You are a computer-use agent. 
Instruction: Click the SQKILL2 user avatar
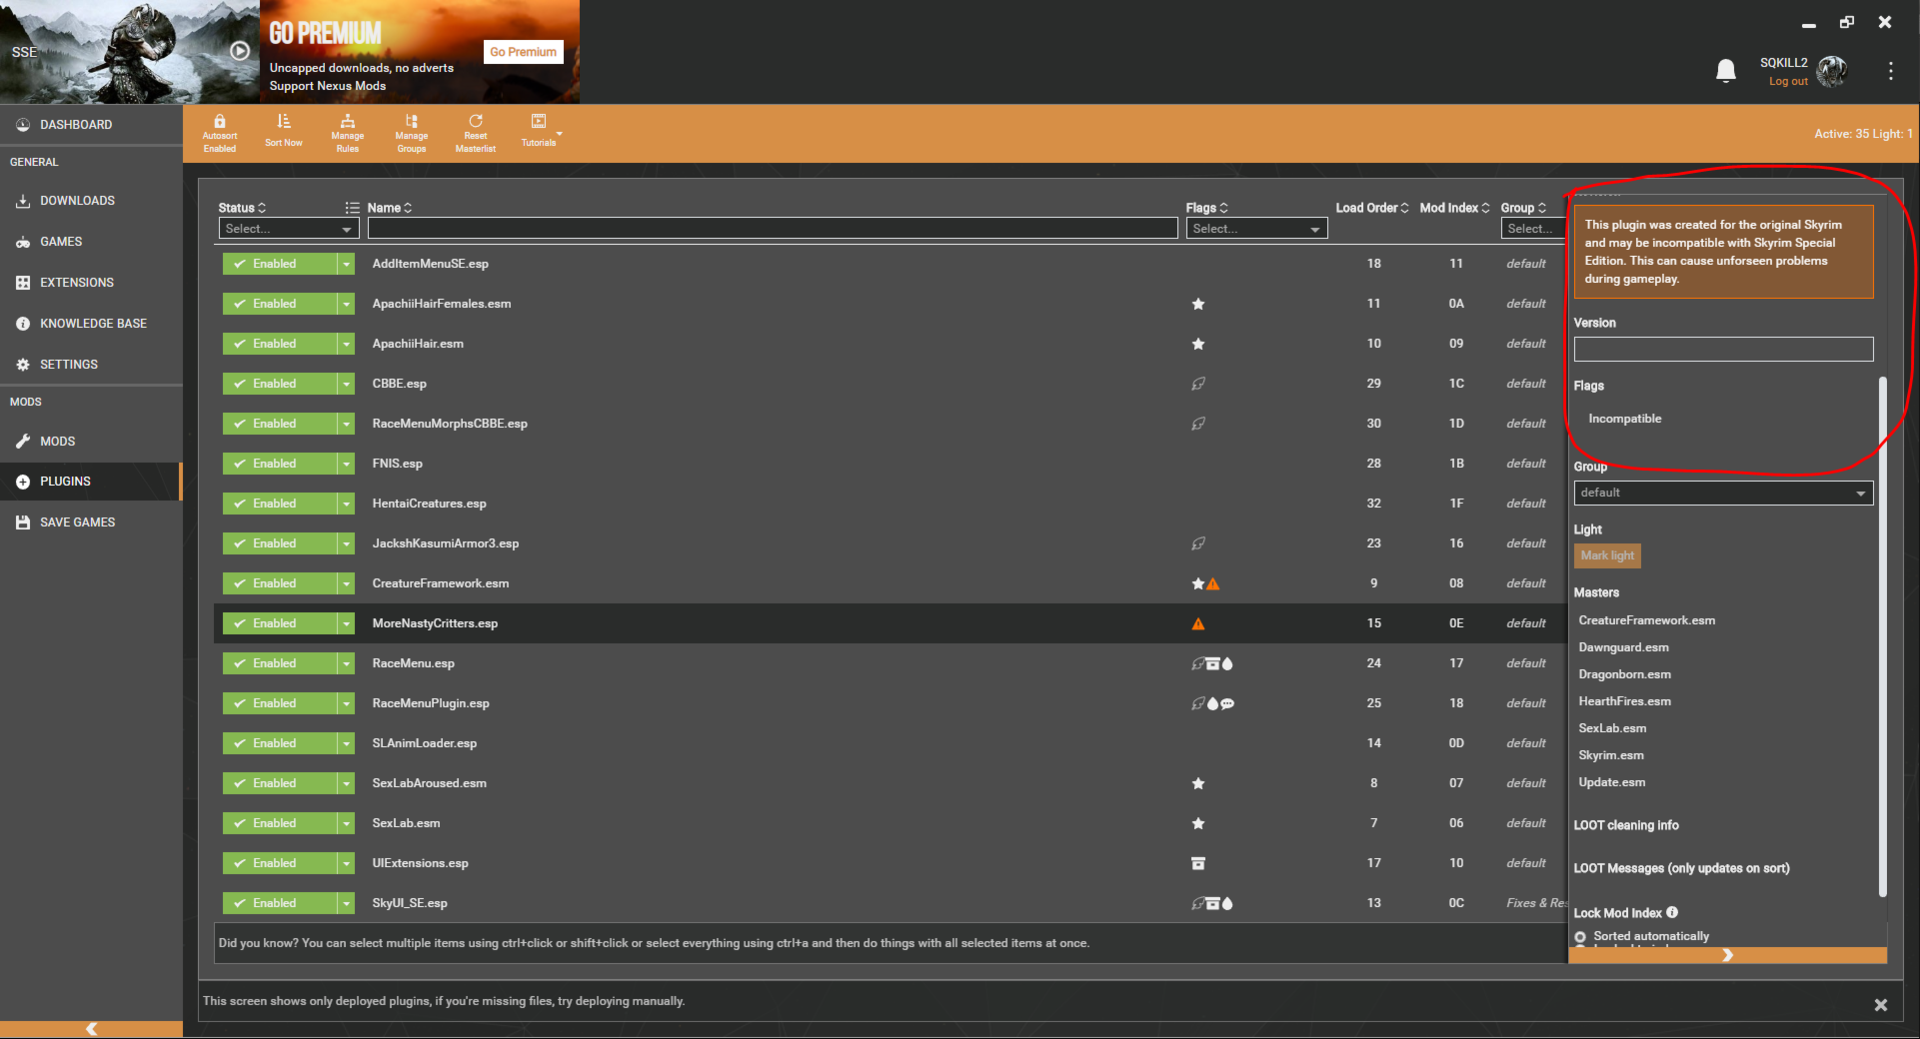[x=1832, y=71]
